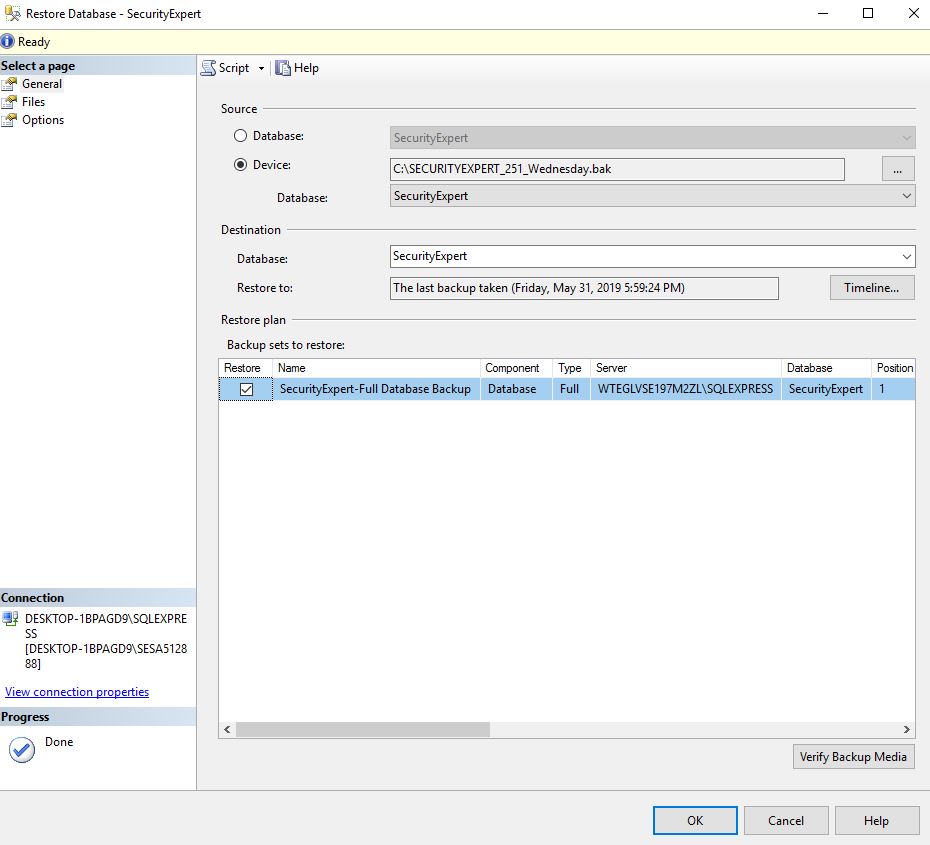This screenshot has height=845, width=930.
Task: Sort by the Position column header
Action: pos(893,368)
